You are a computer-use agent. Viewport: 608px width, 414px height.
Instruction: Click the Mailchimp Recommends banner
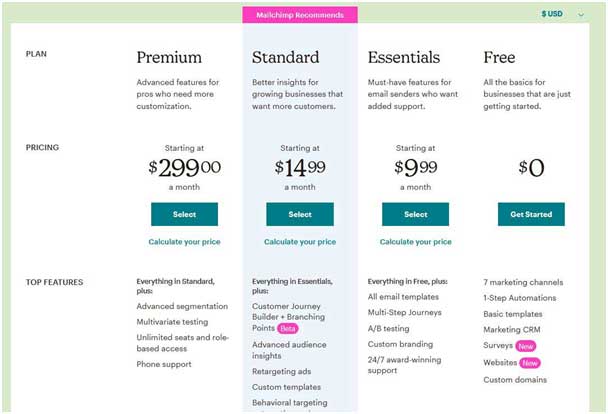click(300, 15)
